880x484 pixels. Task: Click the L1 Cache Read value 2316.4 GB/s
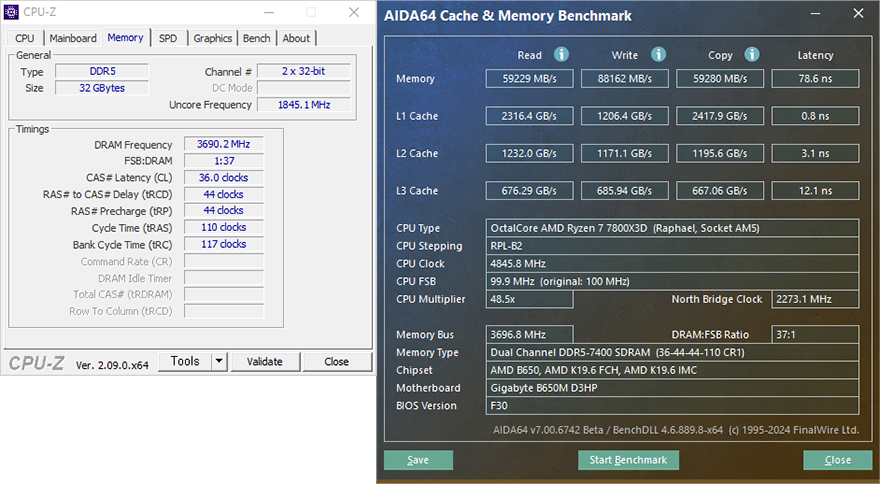tap(529, 116)
